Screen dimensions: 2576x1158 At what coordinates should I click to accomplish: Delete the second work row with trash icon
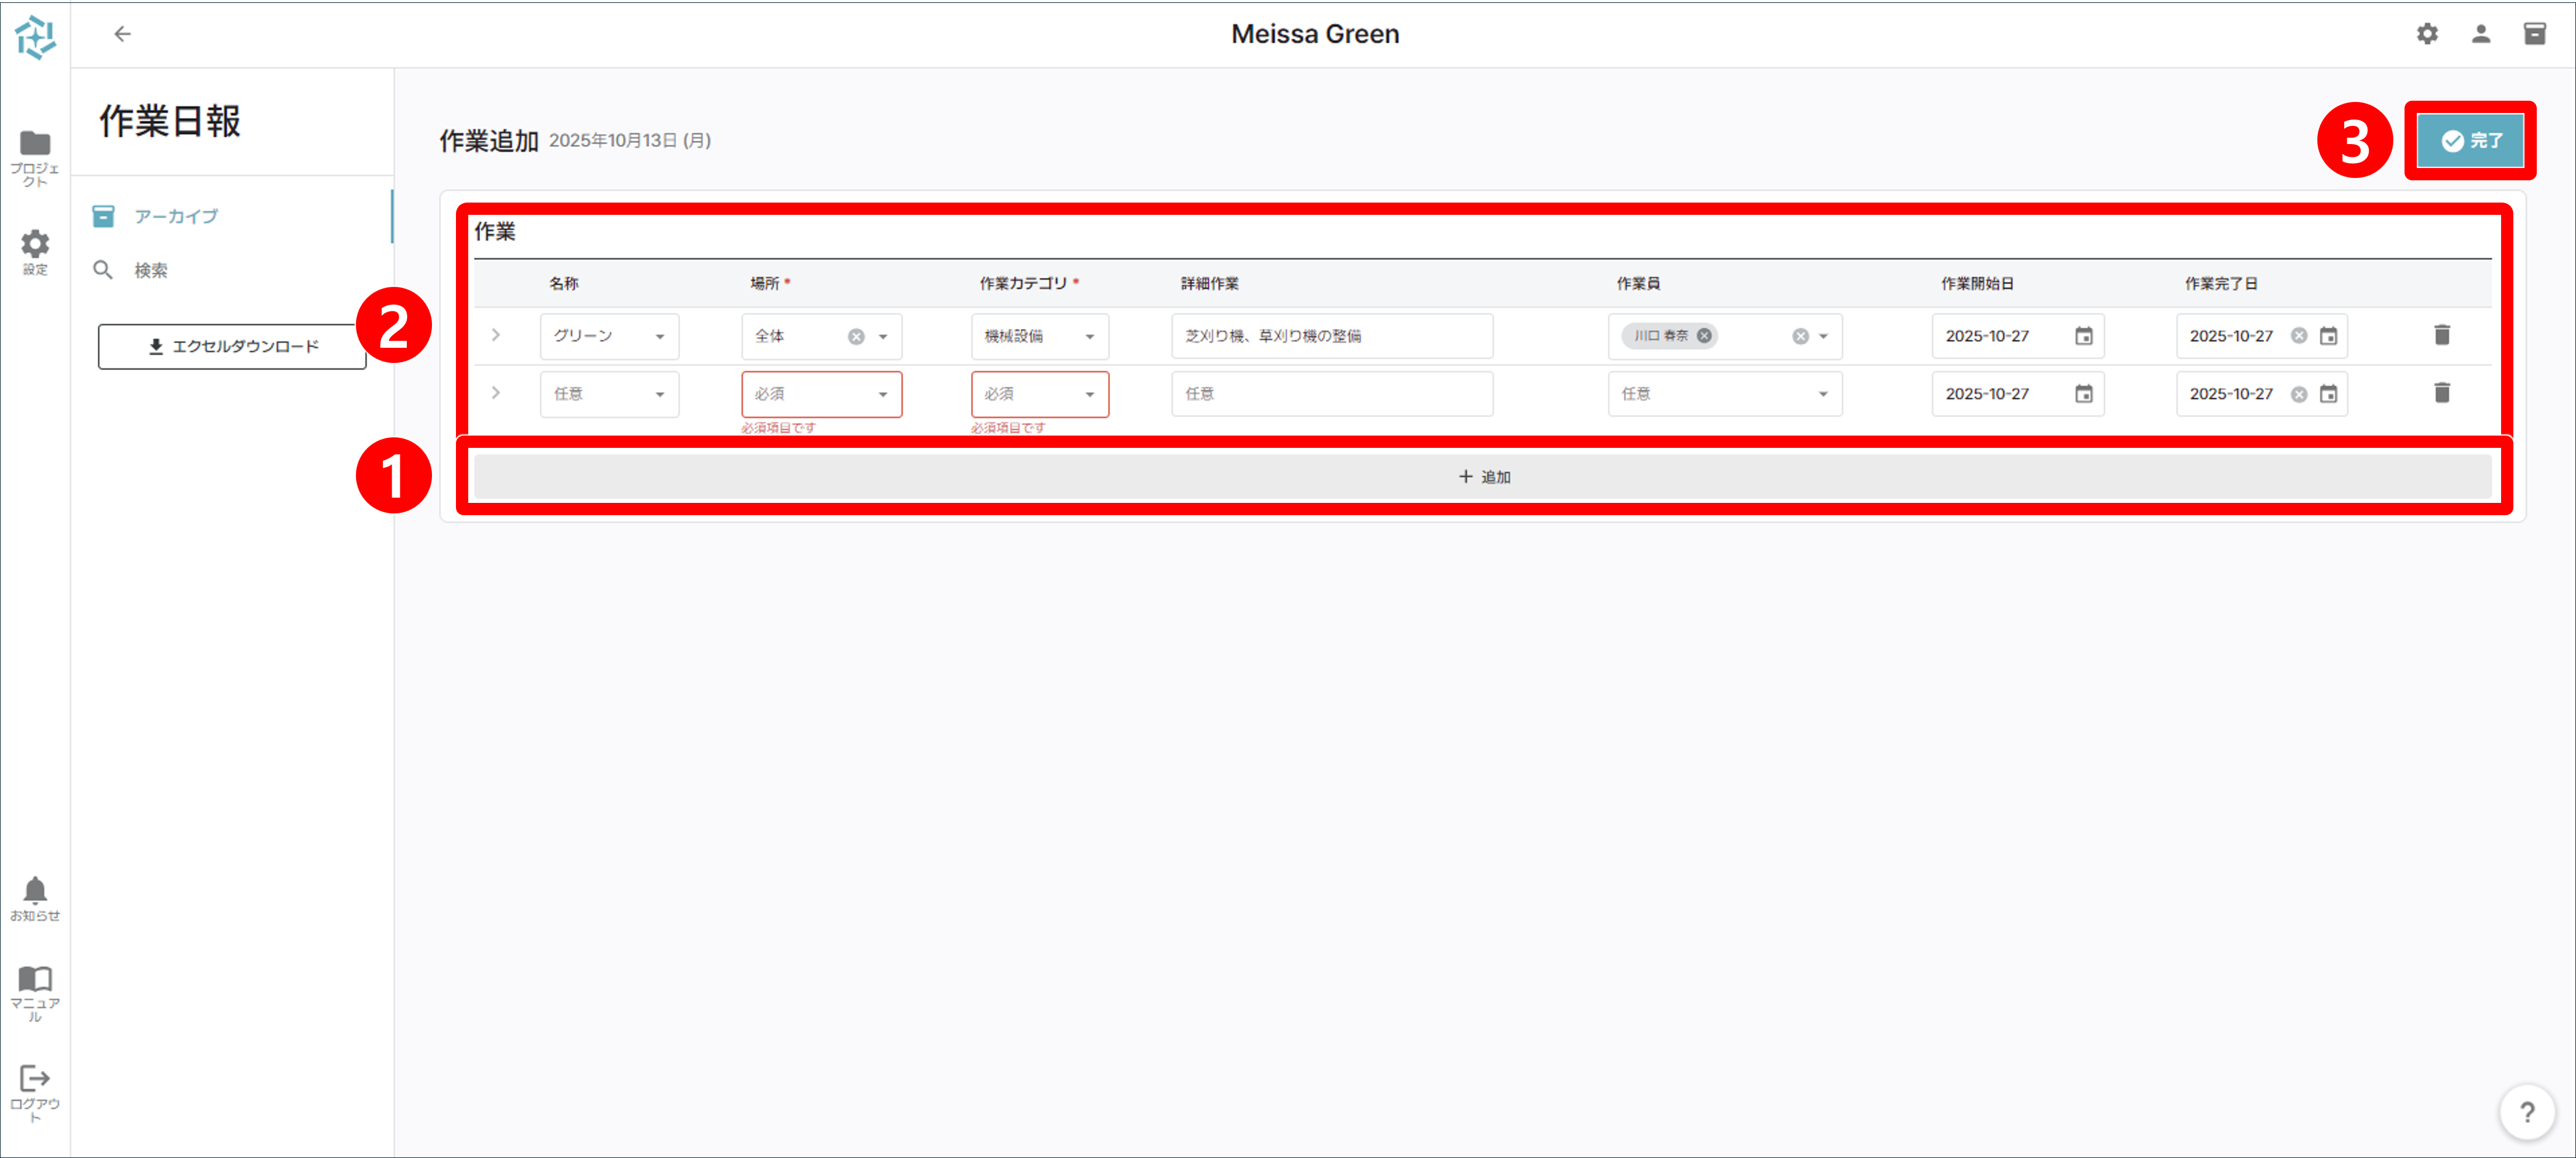tap(2441, 393)
